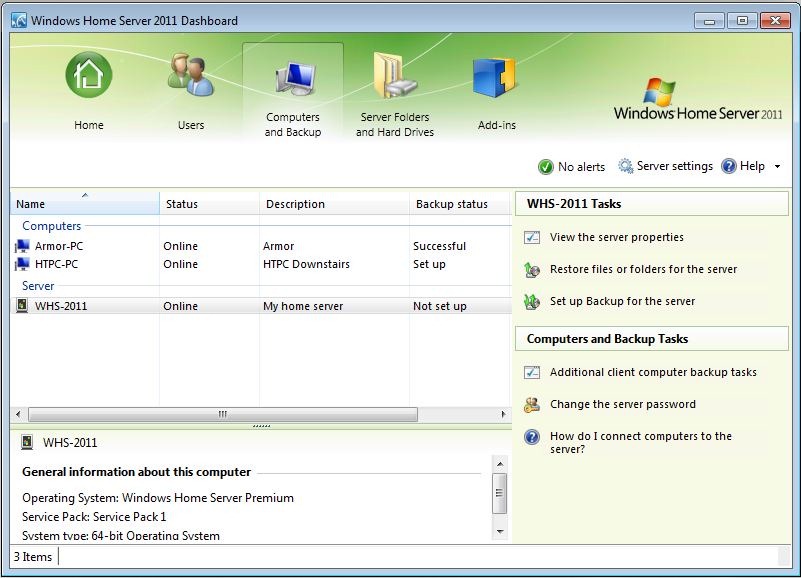Viewport: 801px width, 578px height.
Task: Open How do I connect computers help link
Action: 641,443
